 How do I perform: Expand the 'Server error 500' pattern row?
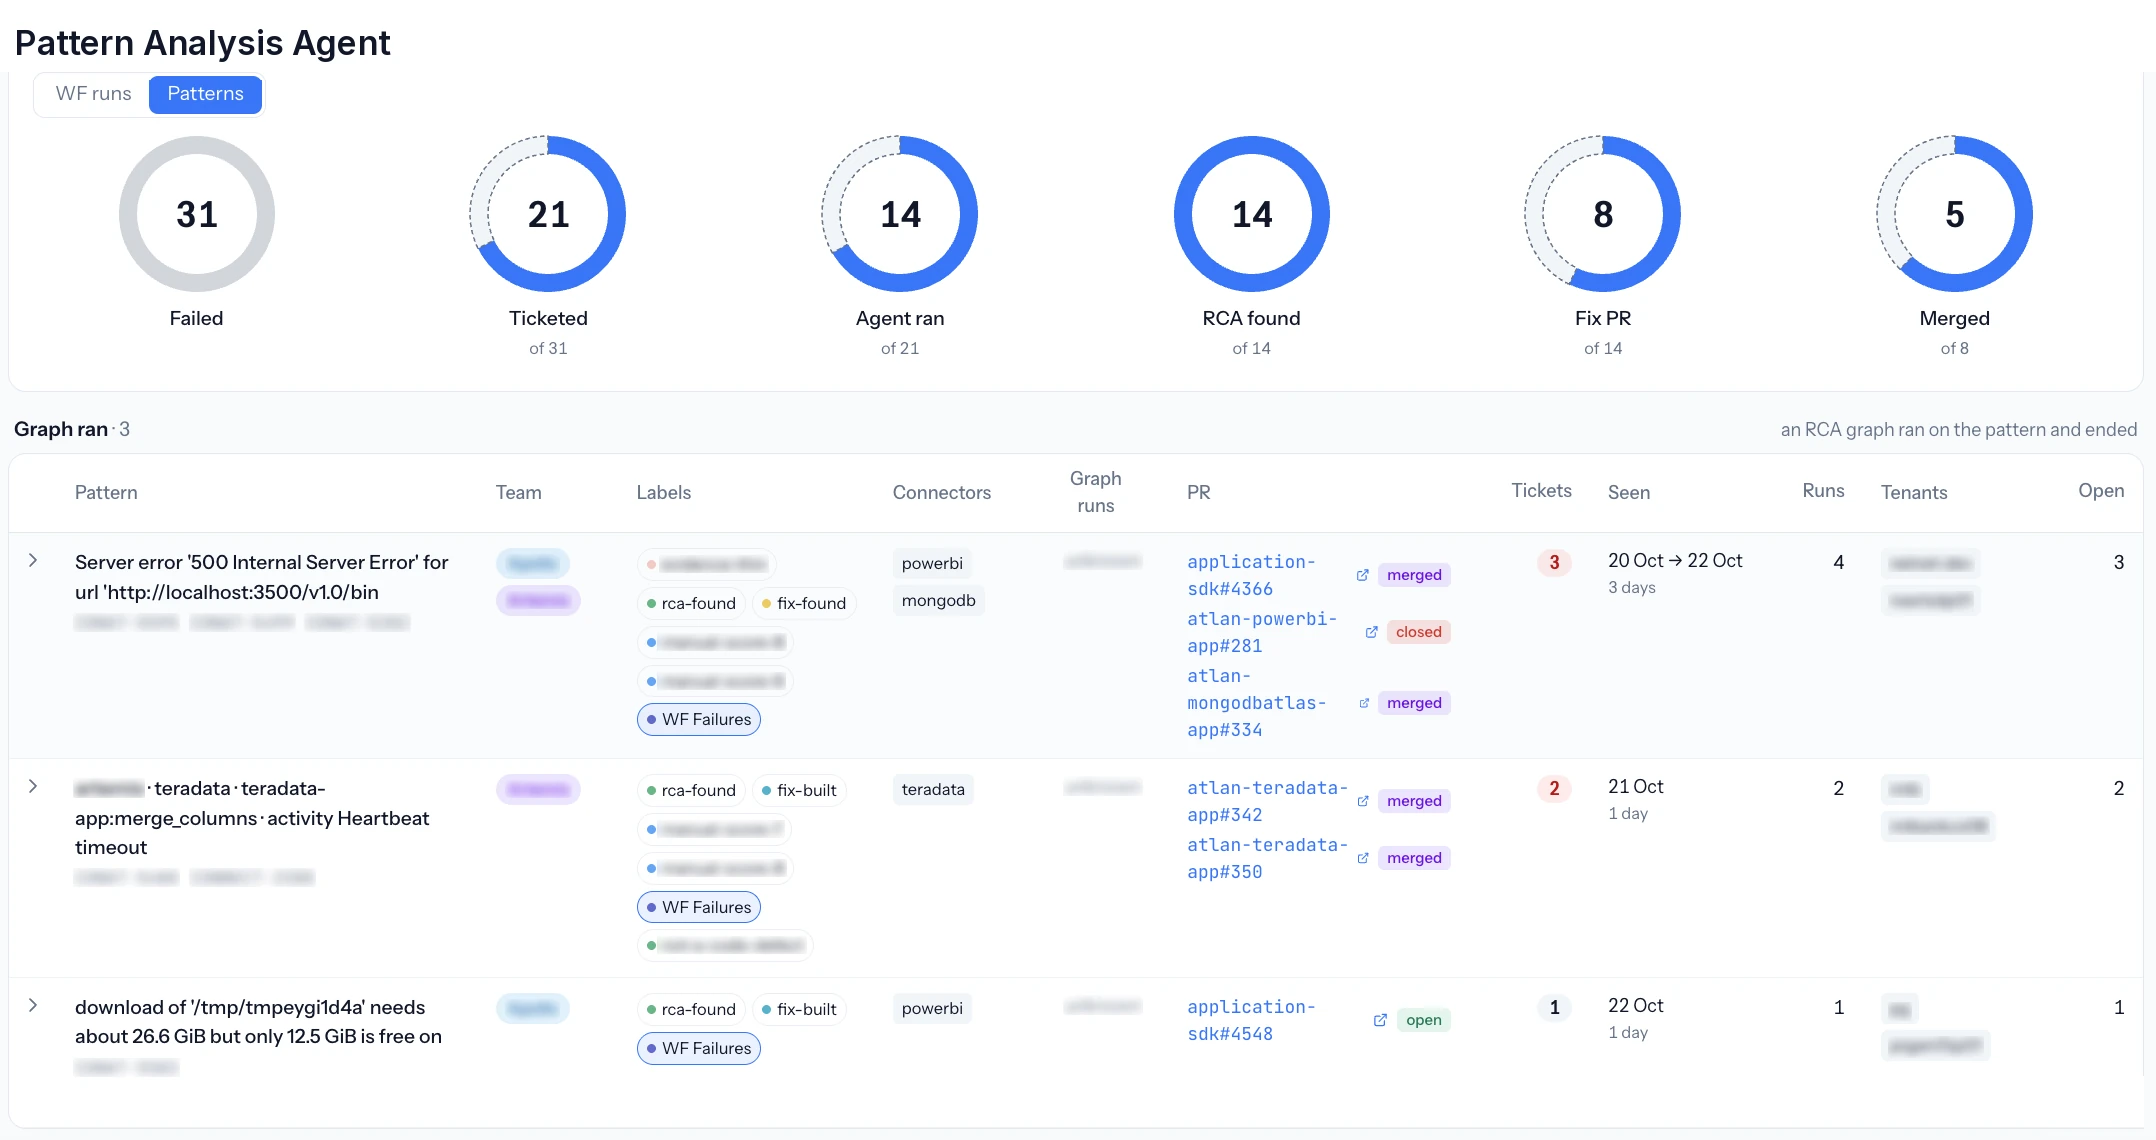[33, 561]
